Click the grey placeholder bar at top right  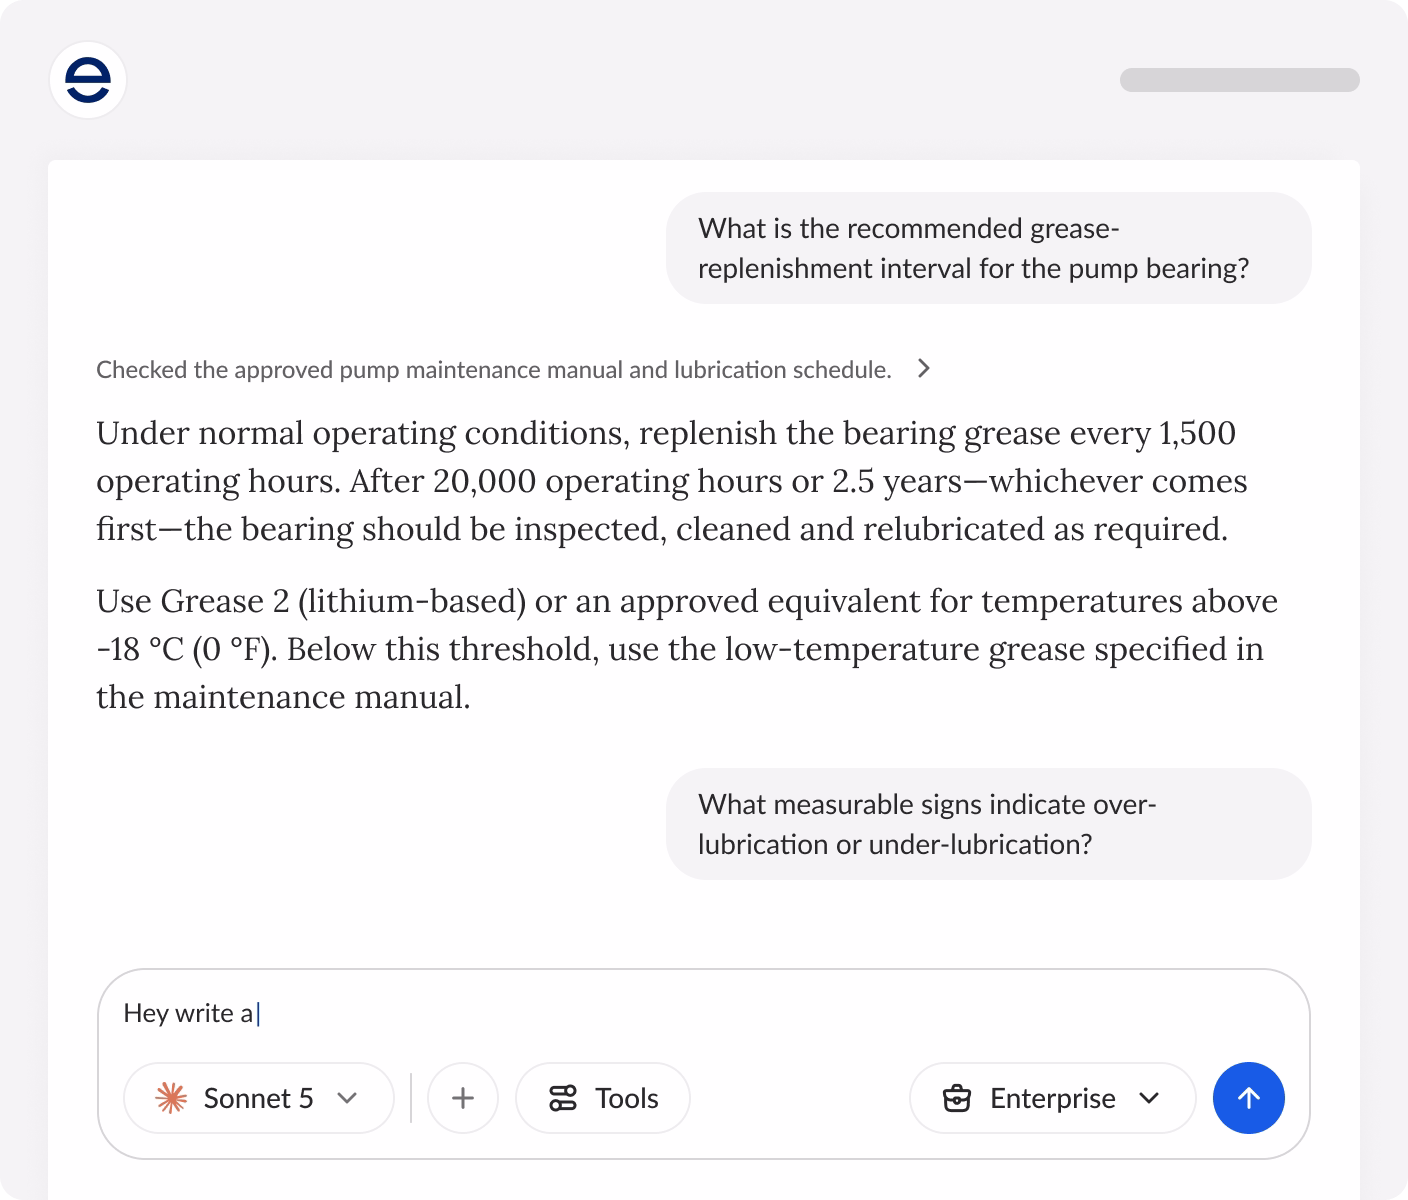click(x=1240, y=80)
